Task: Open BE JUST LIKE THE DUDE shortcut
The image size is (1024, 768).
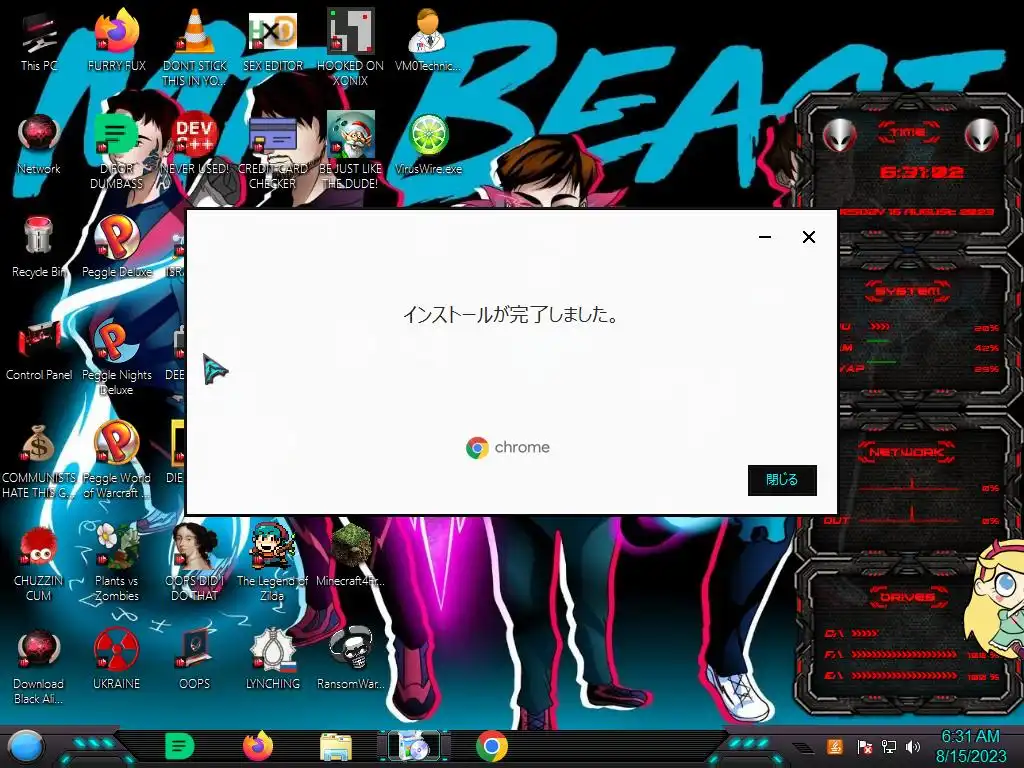Action: (351, 150)
